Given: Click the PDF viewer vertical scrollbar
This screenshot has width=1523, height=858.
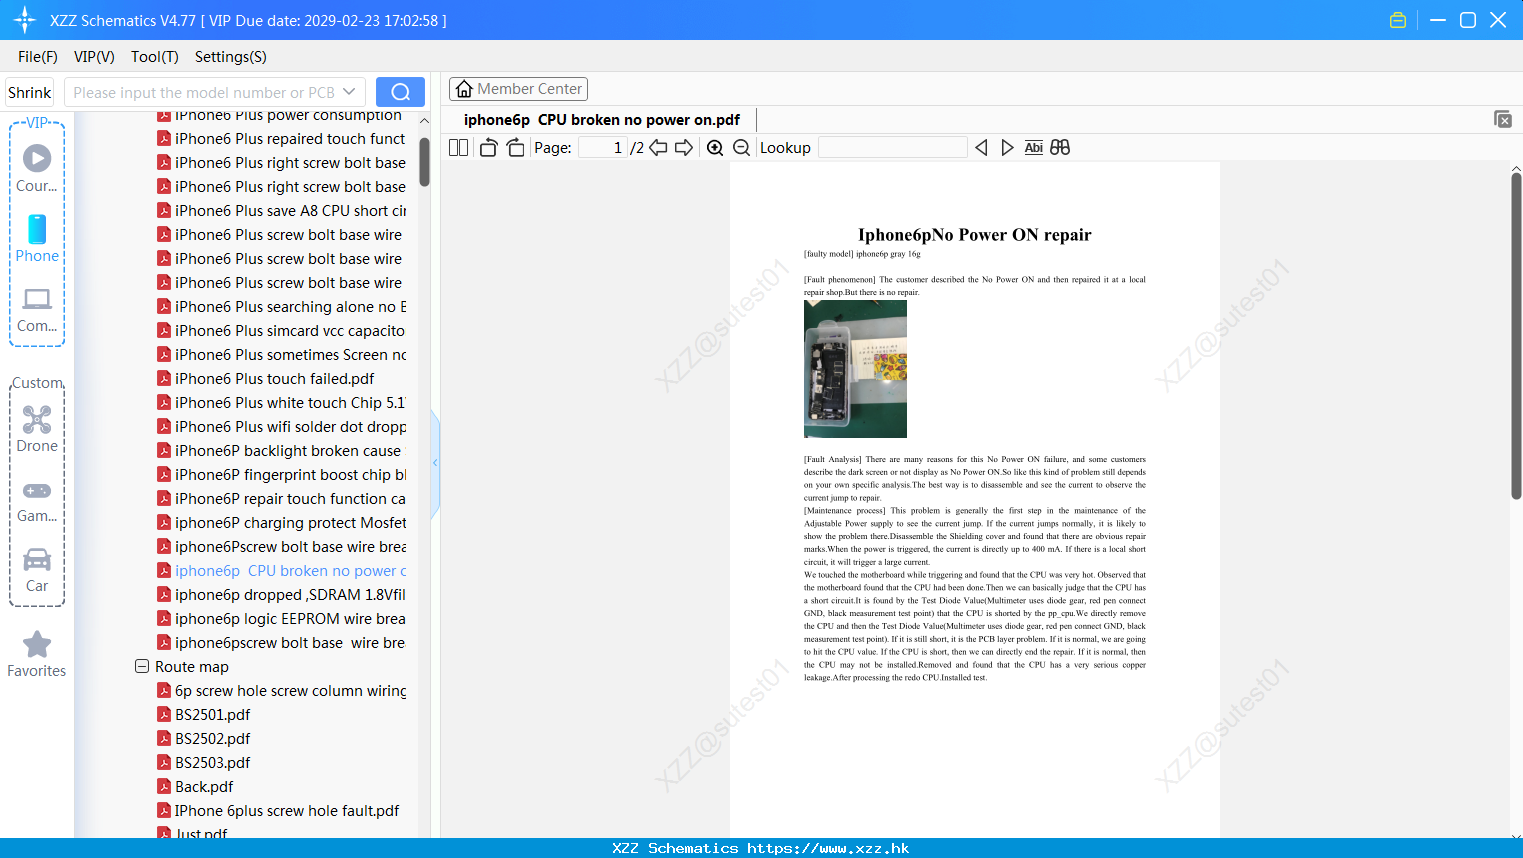Looking at the screenshot, I should [1516, 336].
